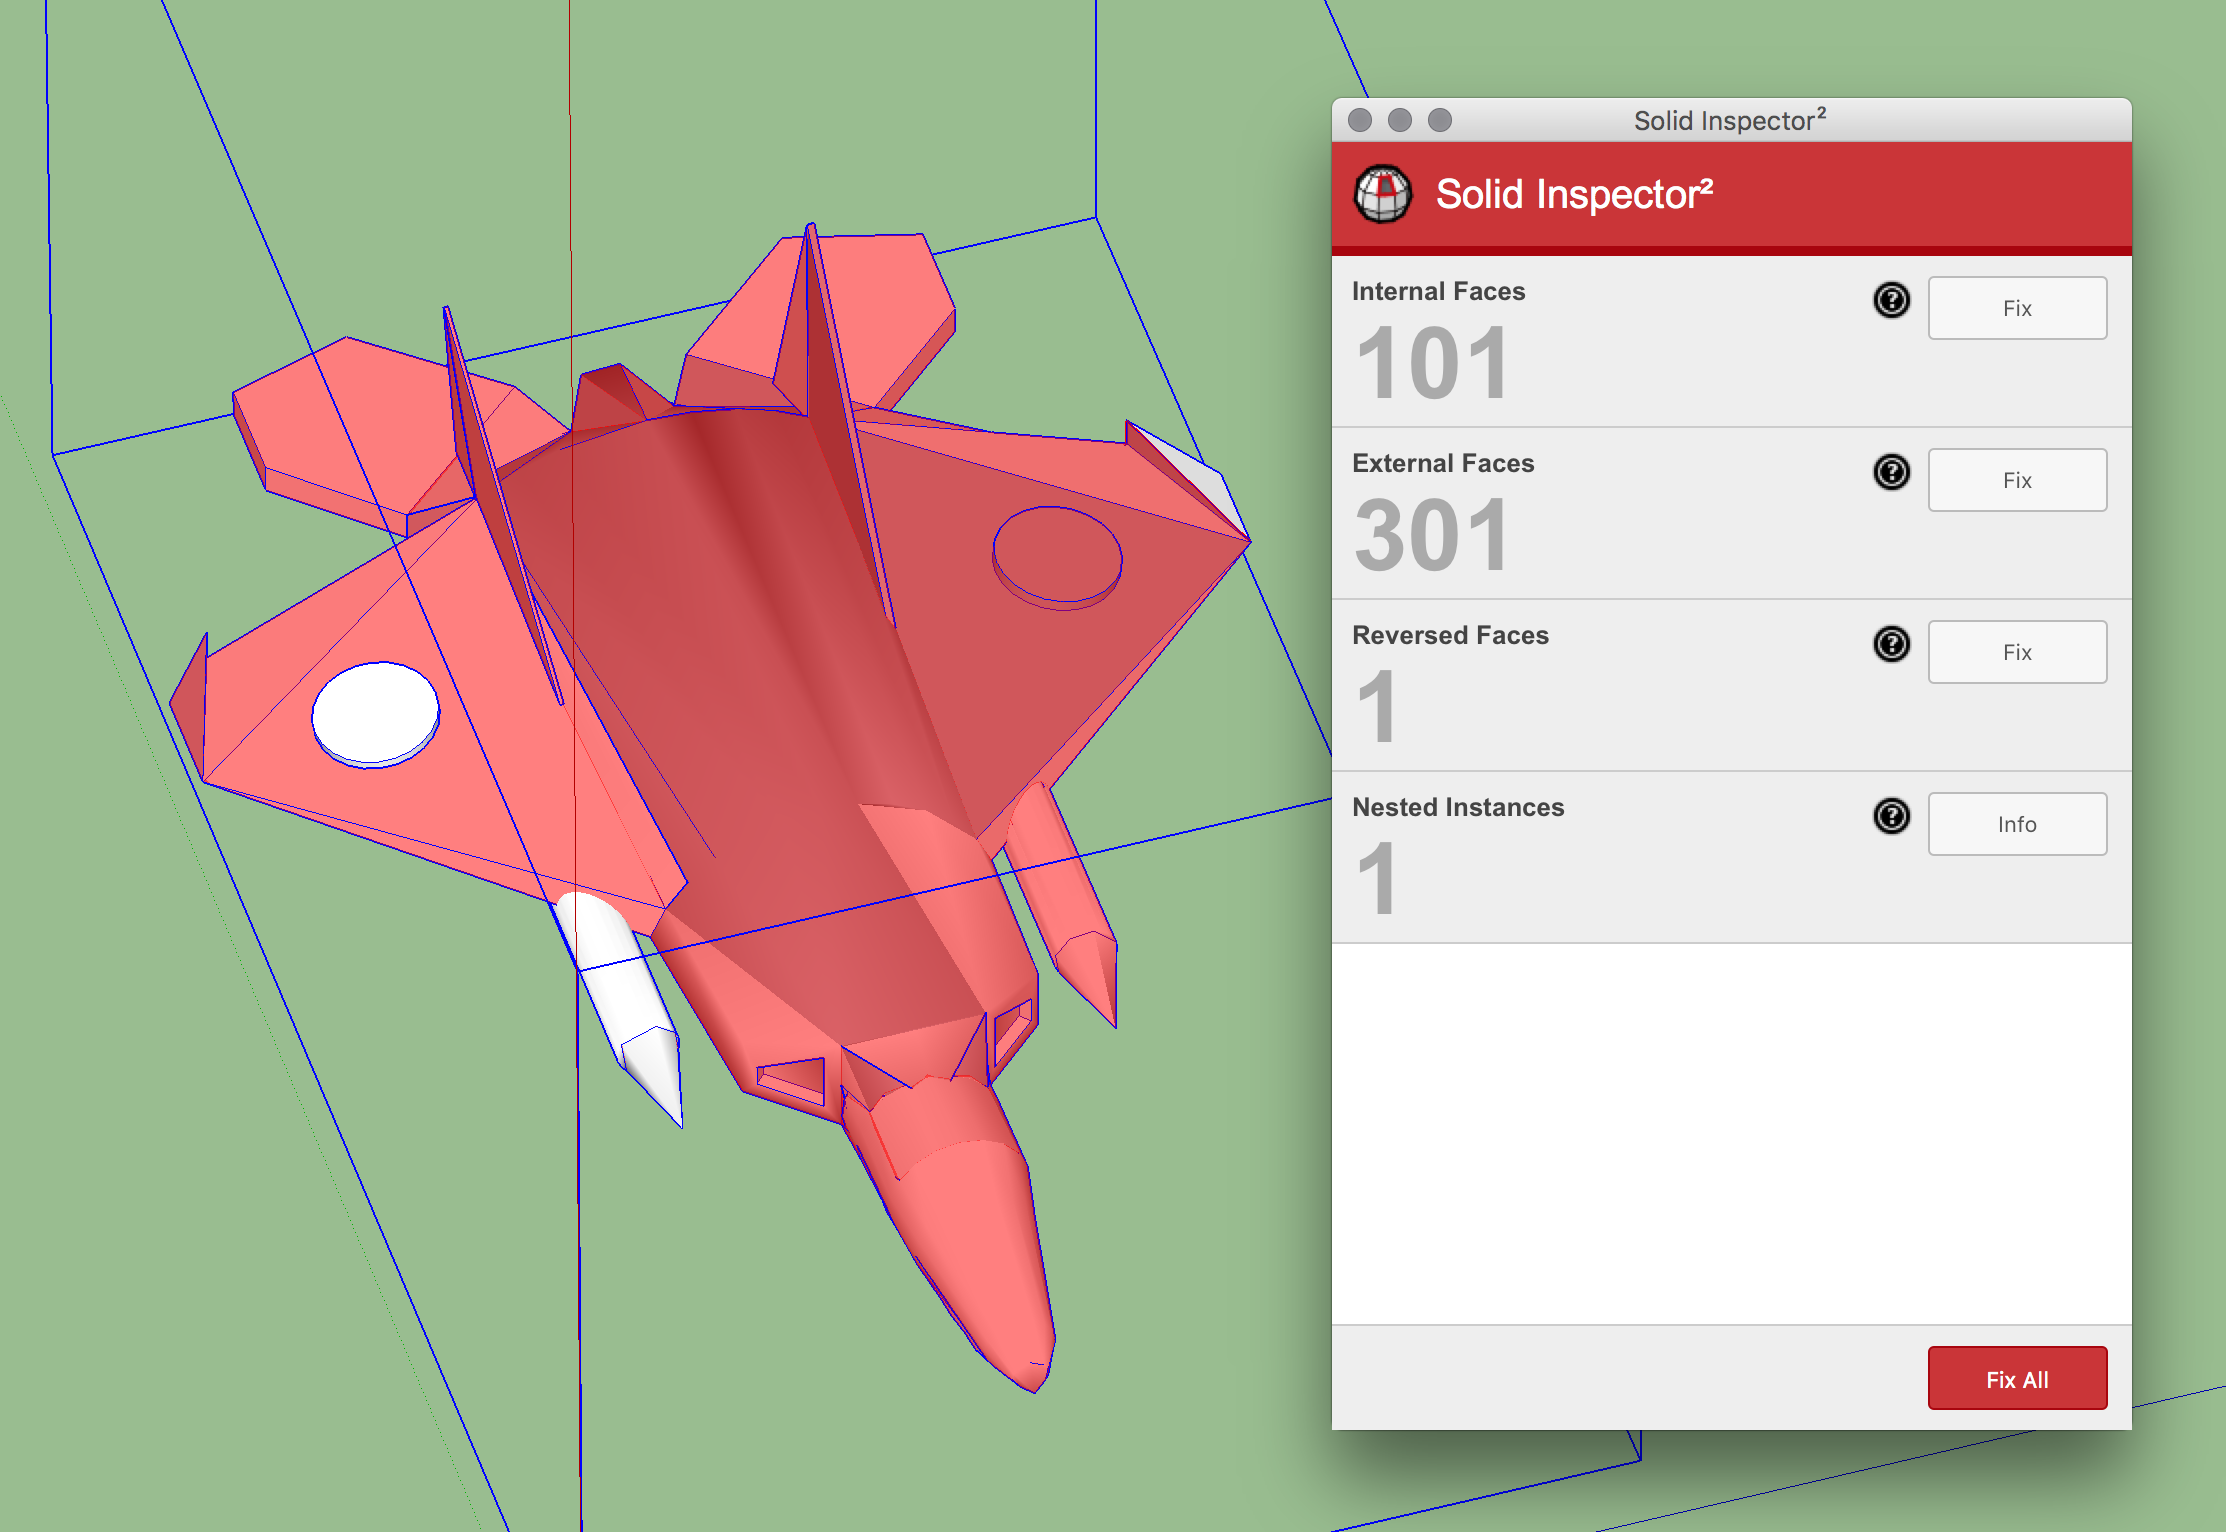
Task: Click the Solid Inspector globe logo
Action: (1383, 194)
